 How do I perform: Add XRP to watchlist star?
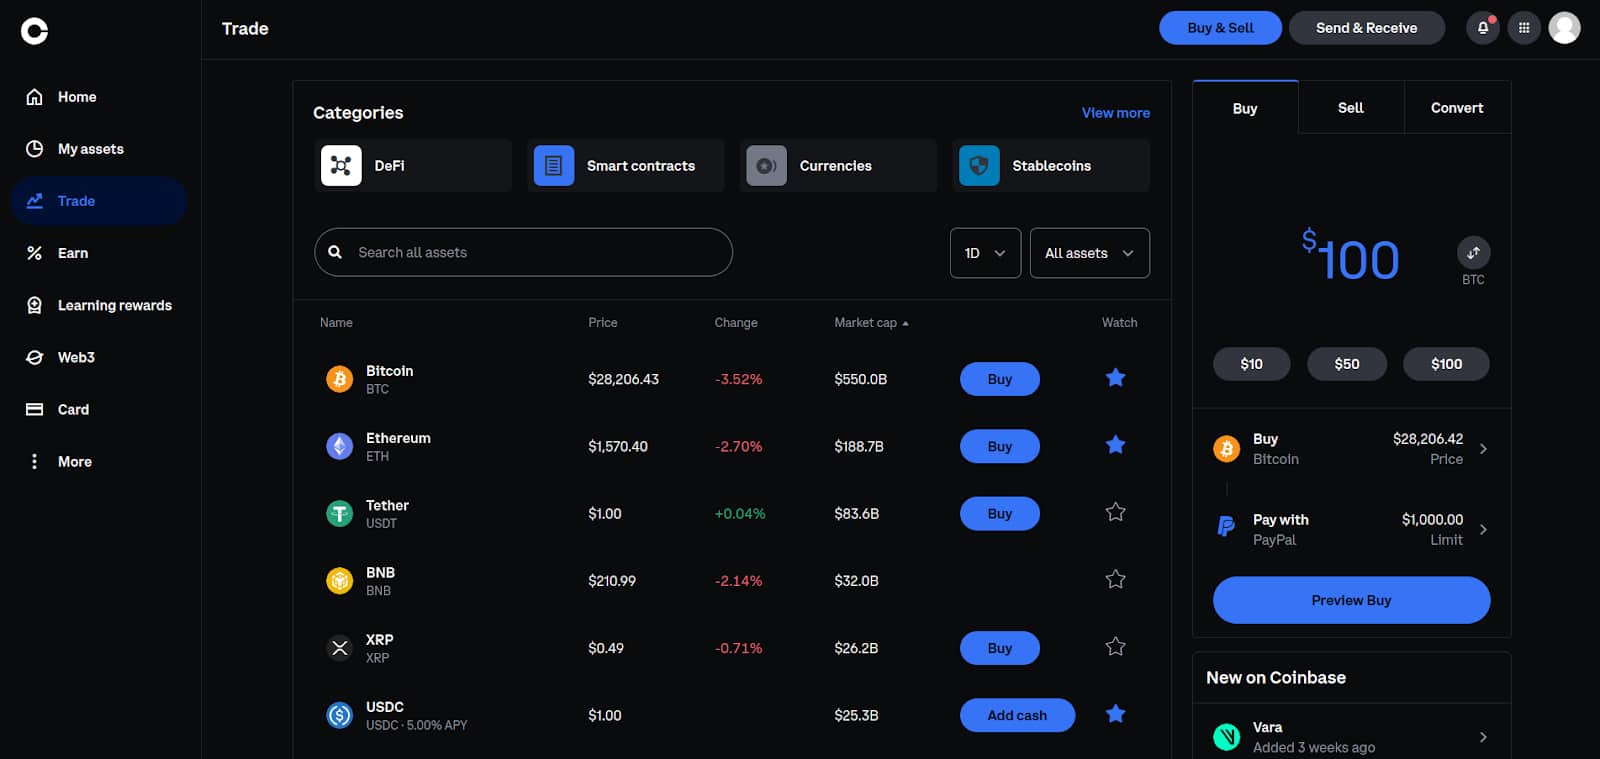pos(1115,646)
